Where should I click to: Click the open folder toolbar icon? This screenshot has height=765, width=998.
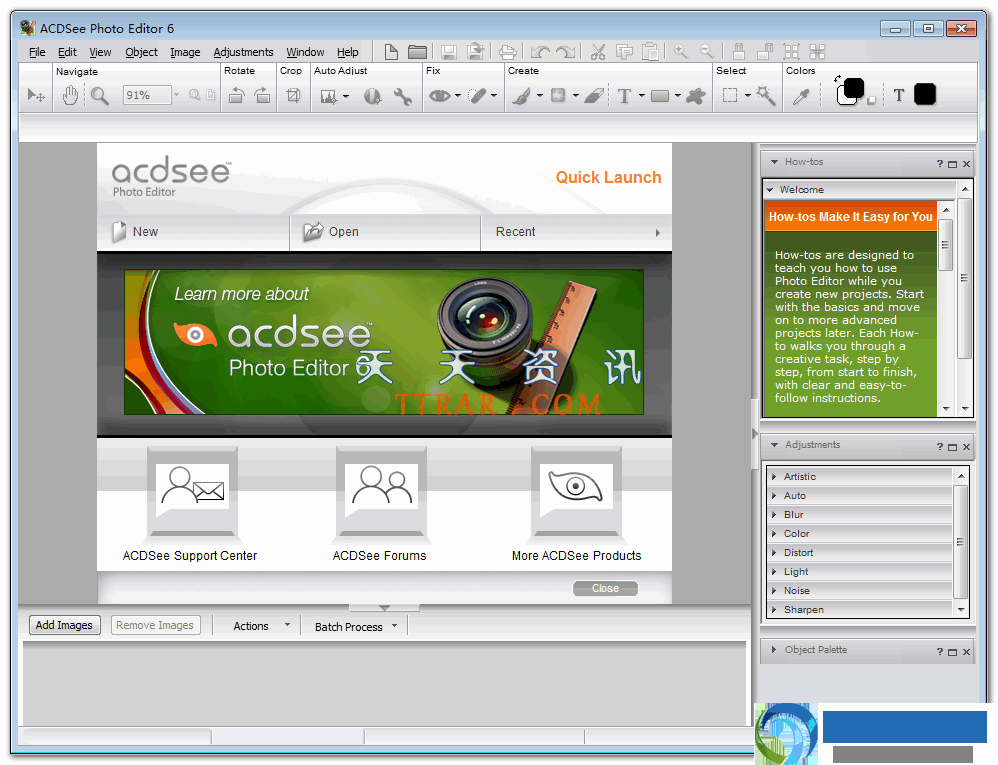(417, 52)
